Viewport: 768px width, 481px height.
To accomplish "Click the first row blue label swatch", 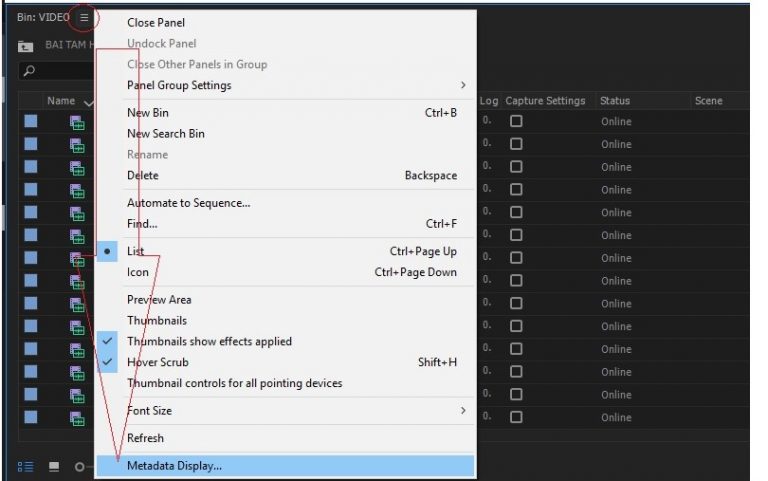I will pos(31,122).
